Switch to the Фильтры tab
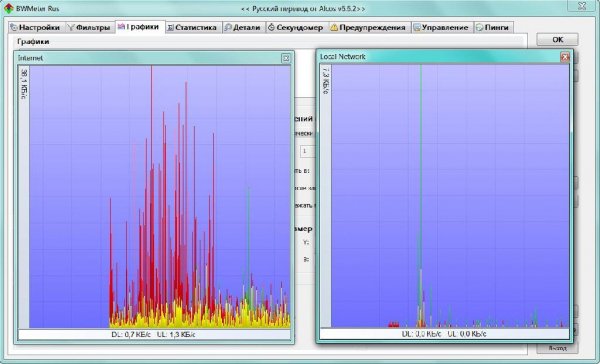This screenshot has width=600, height=364. click(89, 28)
